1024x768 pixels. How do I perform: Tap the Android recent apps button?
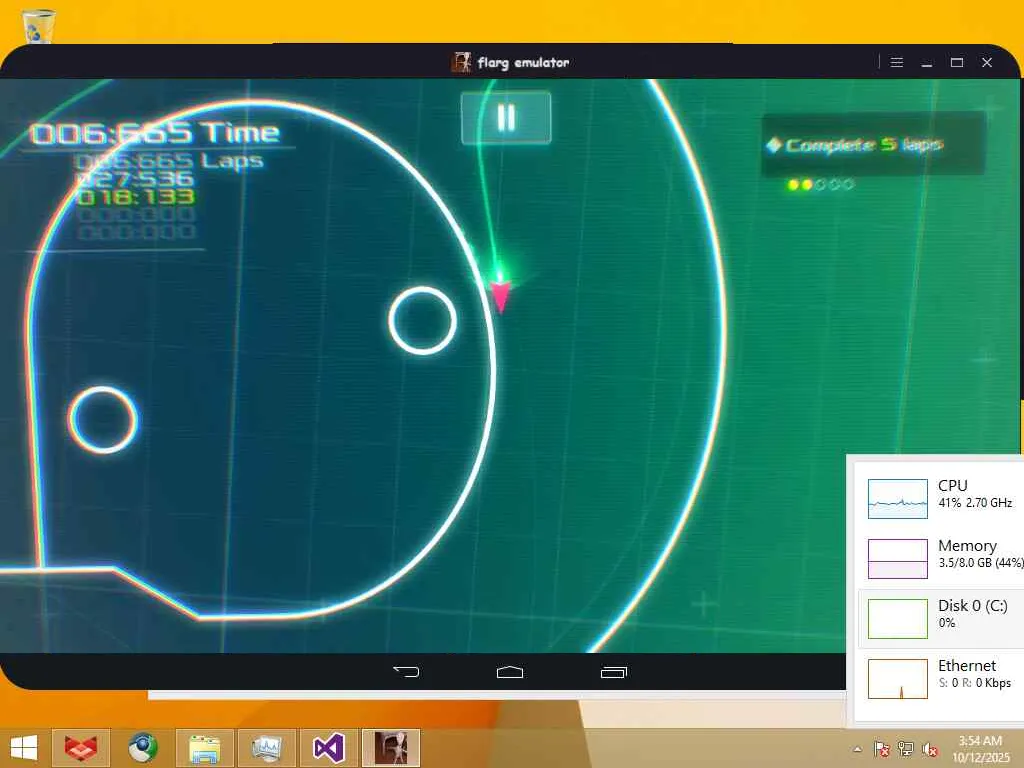pyautogui.click(x=614, y=671)
